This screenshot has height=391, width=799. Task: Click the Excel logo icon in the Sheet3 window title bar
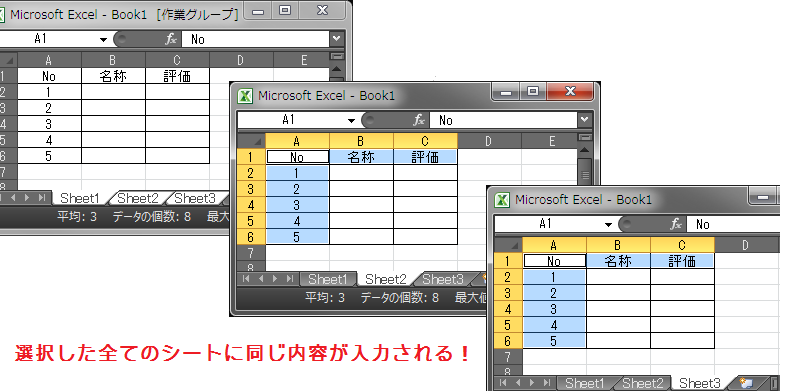tap(502, 200)
